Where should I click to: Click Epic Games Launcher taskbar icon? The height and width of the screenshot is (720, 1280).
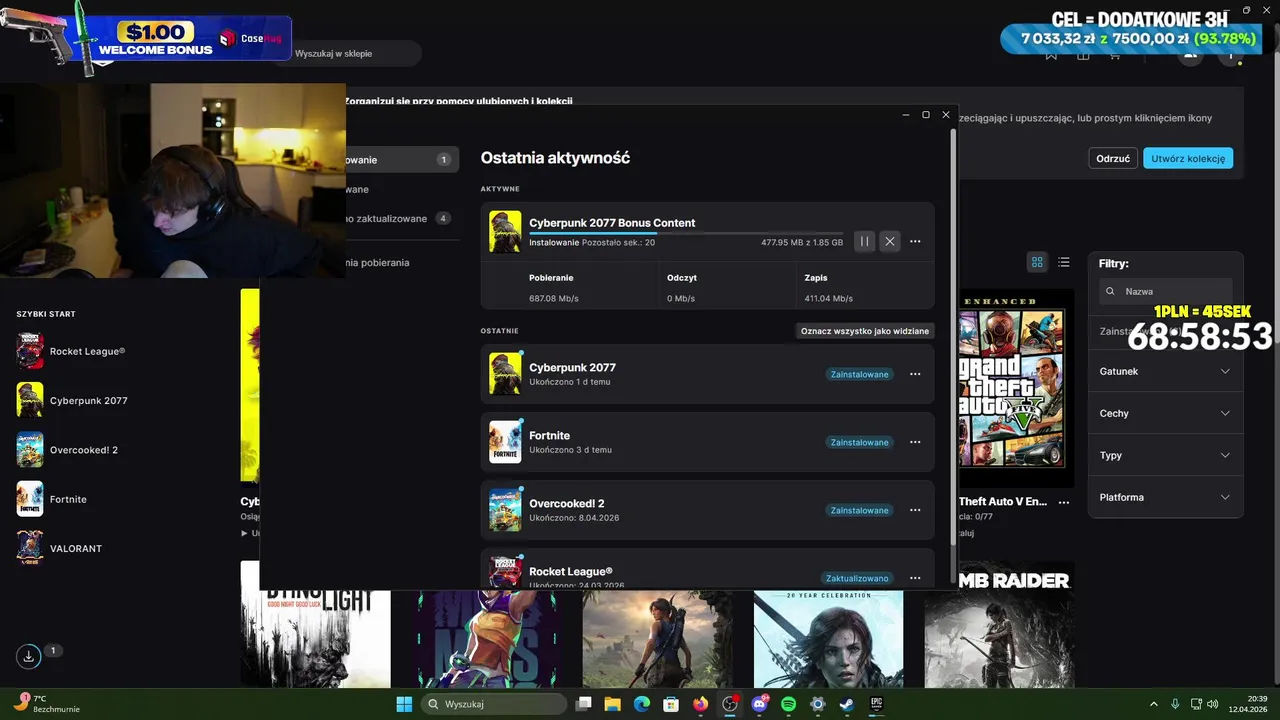[x=876, y=704]
